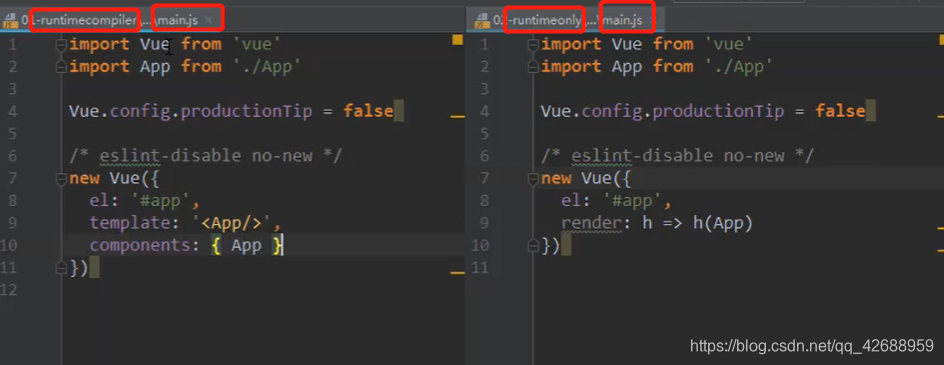Click 'vue' string on line 1 in runtimecompiler
The image size is (944, 365).
point(257,45)
